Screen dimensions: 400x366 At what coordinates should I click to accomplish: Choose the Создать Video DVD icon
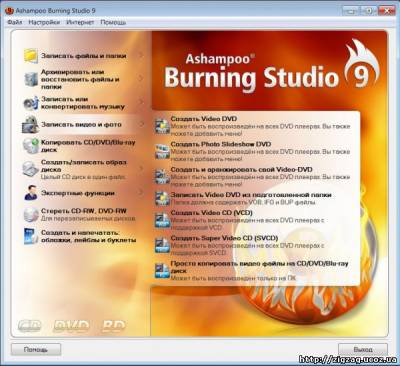coord(162,126)
